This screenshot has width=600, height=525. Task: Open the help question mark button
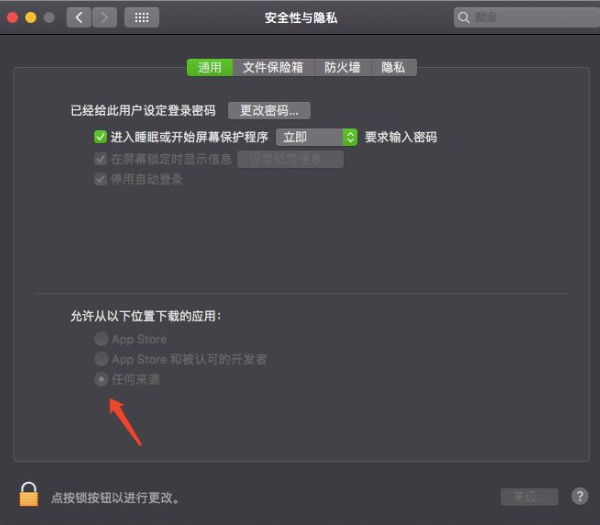click(580, 496)
